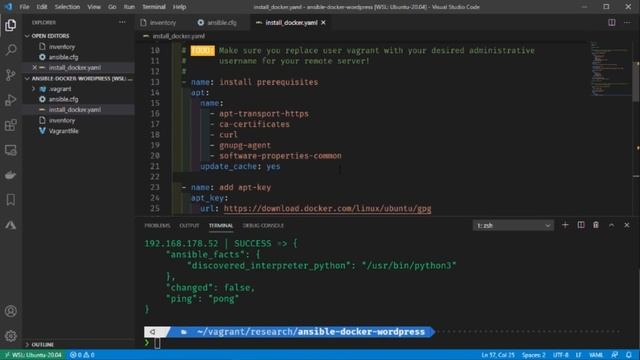Open the Run menu
The height and width of the screenshot is (360, 640).
129,7
